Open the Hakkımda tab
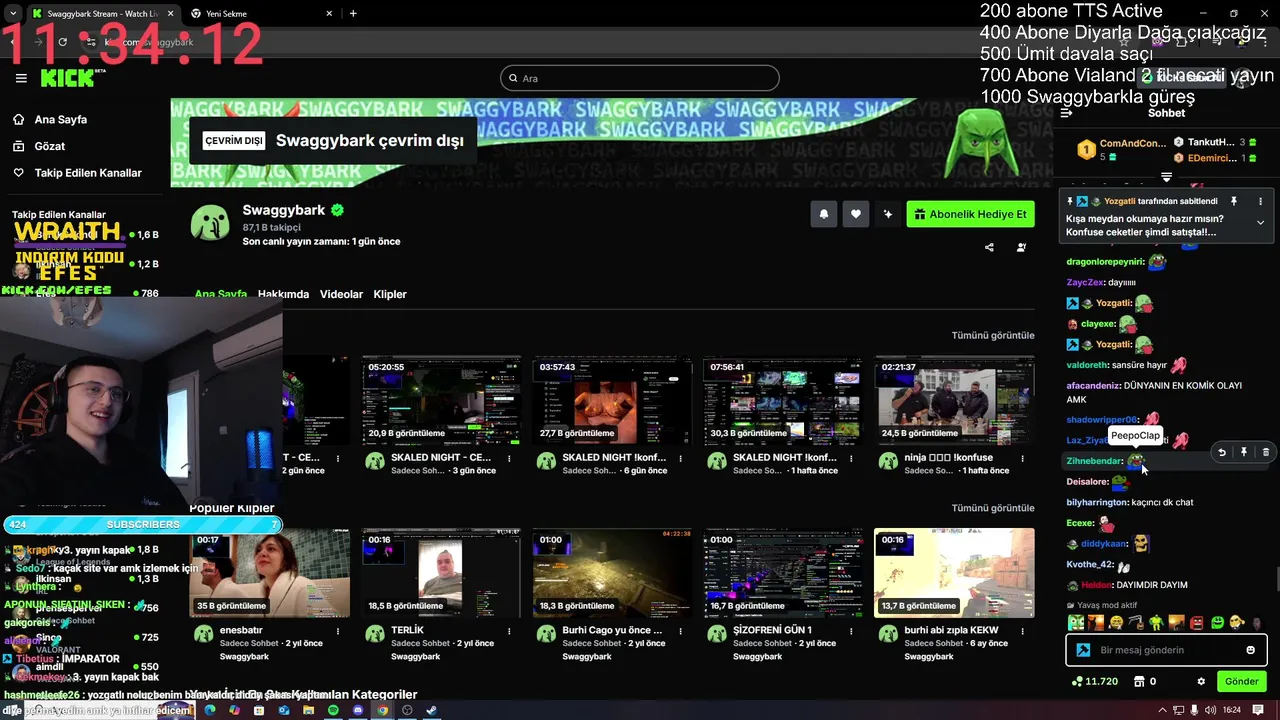 [283, 294]
